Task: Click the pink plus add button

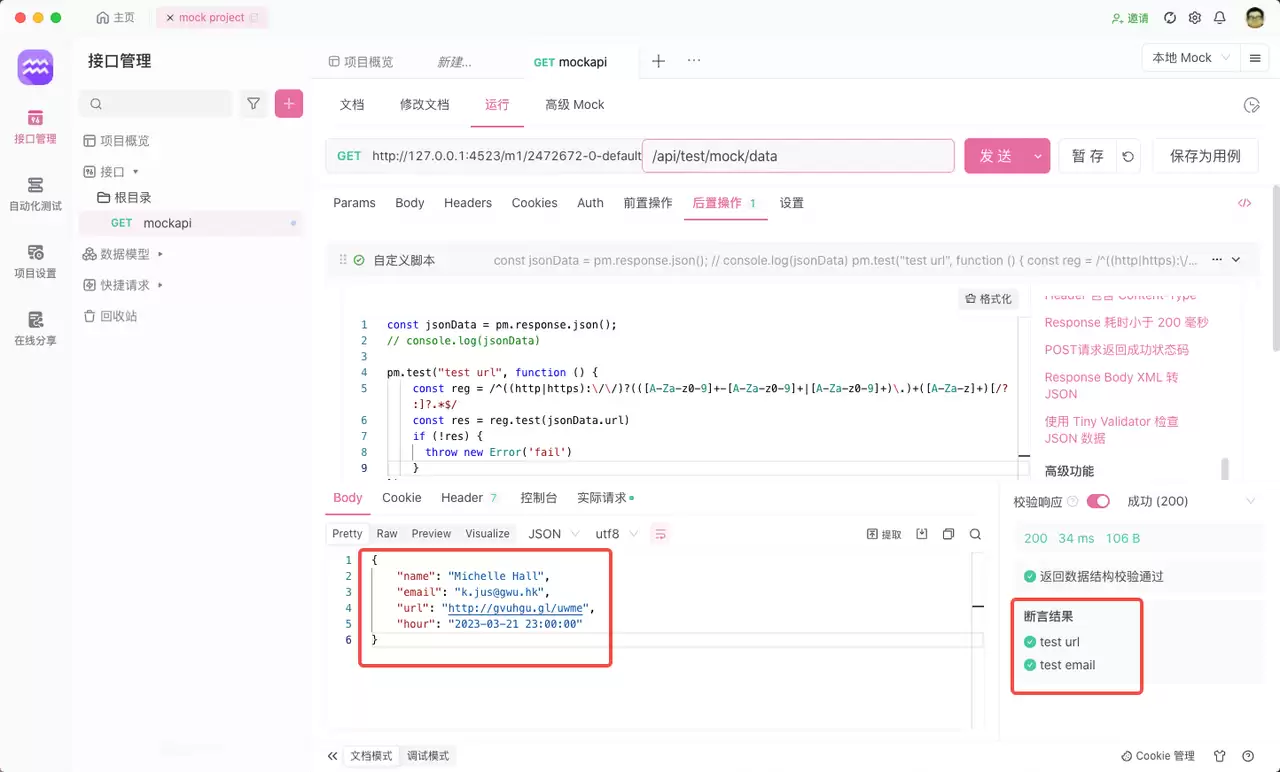Action: coord(289,103)
